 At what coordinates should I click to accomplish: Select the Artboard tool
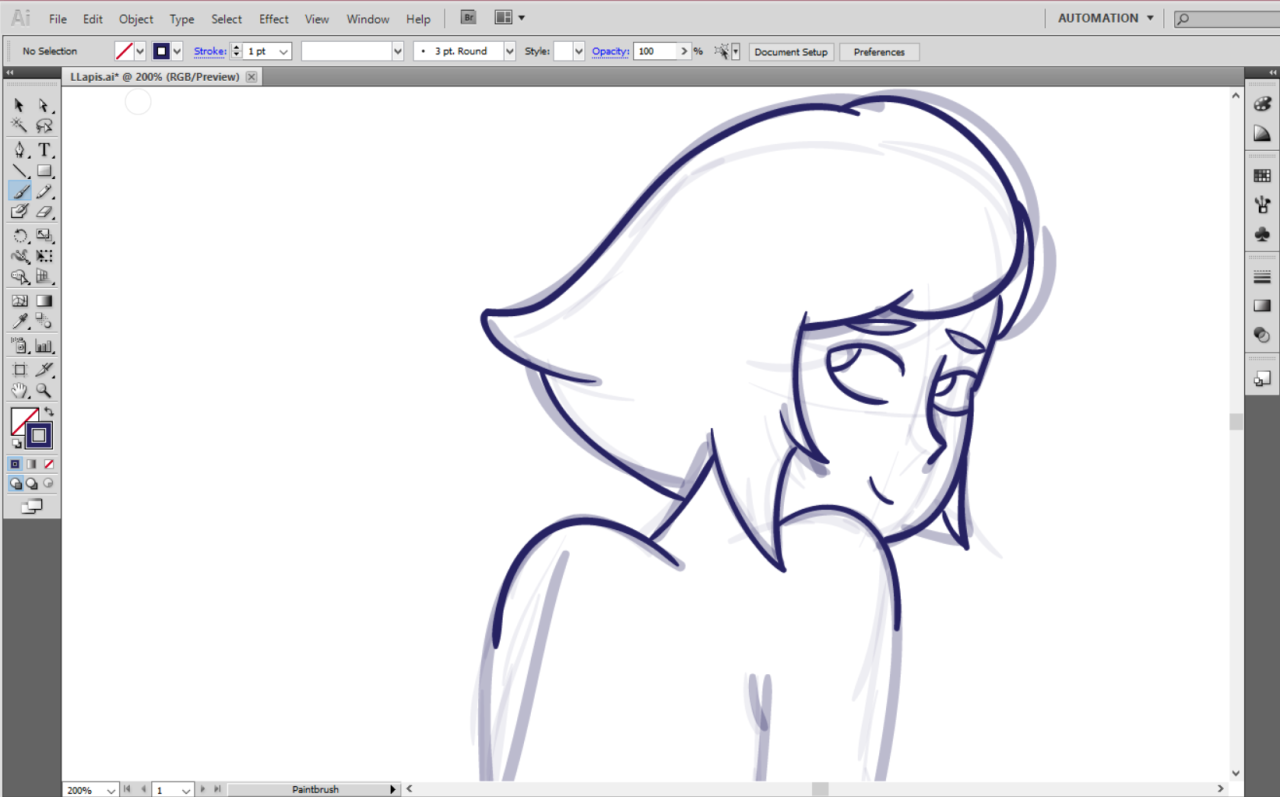point(19,370)
